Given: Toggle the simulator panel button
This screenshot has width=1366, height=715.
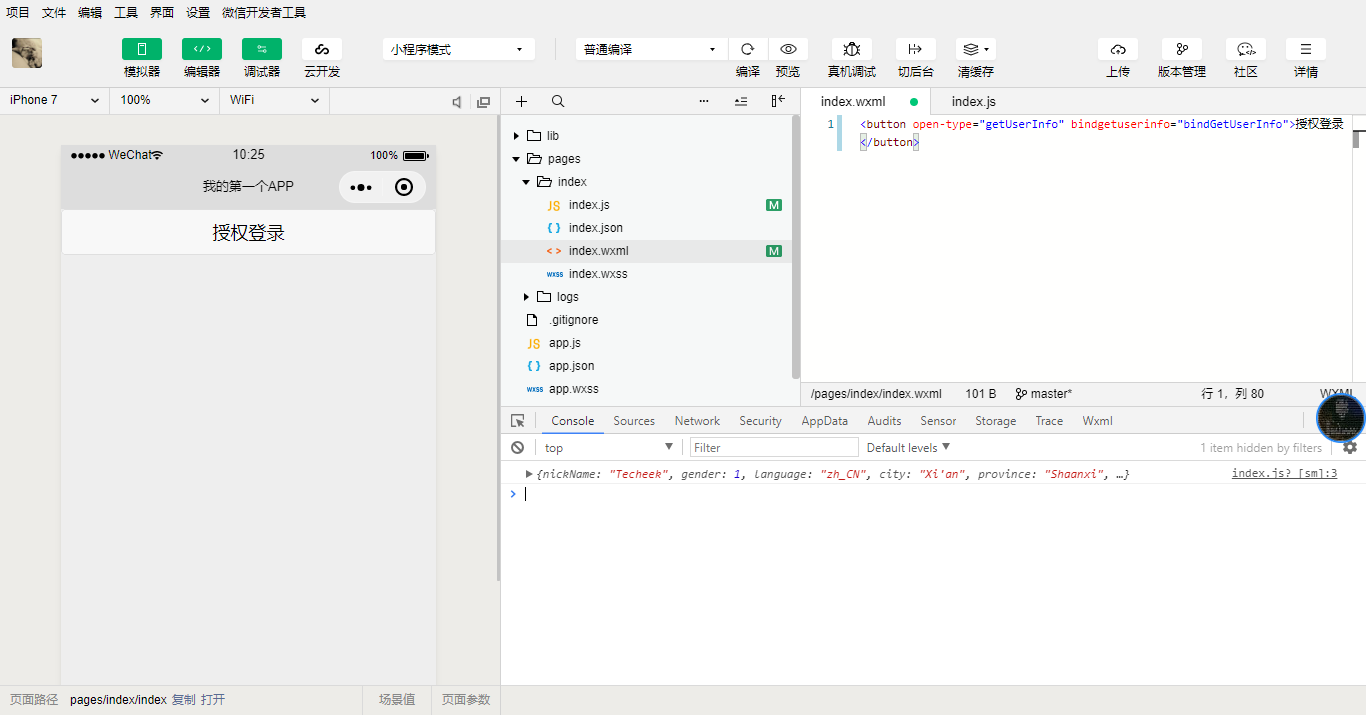Looking at the screenshot, I should (x=142, y=49).
